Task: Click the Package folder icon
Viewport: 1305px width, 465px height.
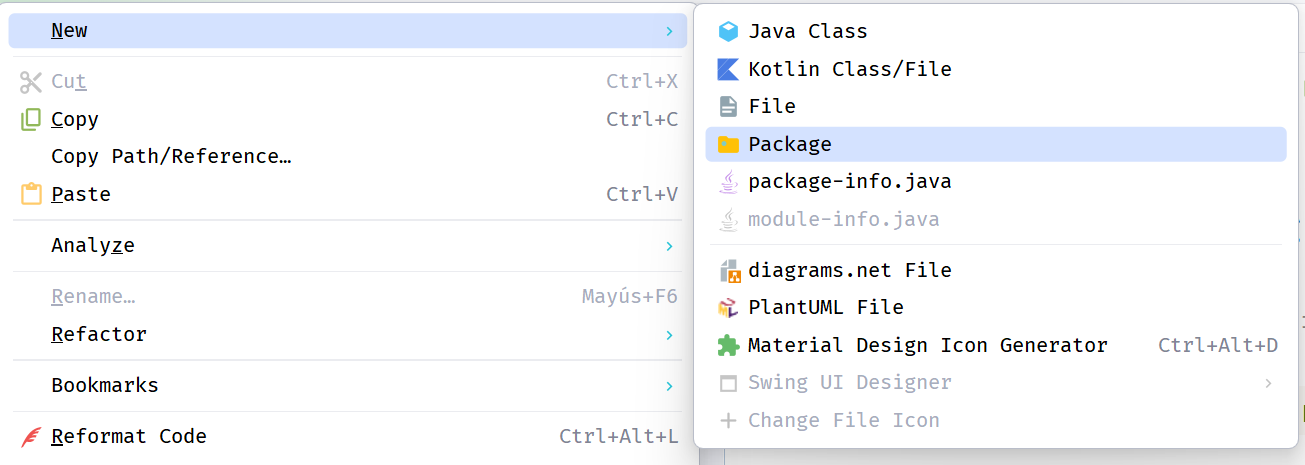Action: [x=728, y=144]
